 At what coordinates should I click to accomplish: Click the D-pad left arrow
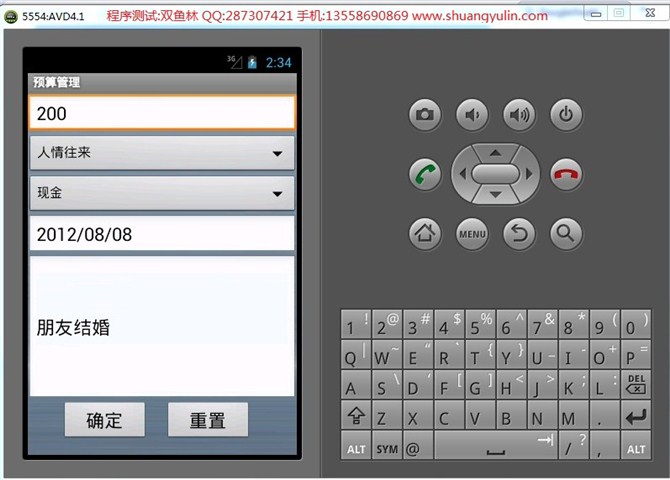pos(462,174)
